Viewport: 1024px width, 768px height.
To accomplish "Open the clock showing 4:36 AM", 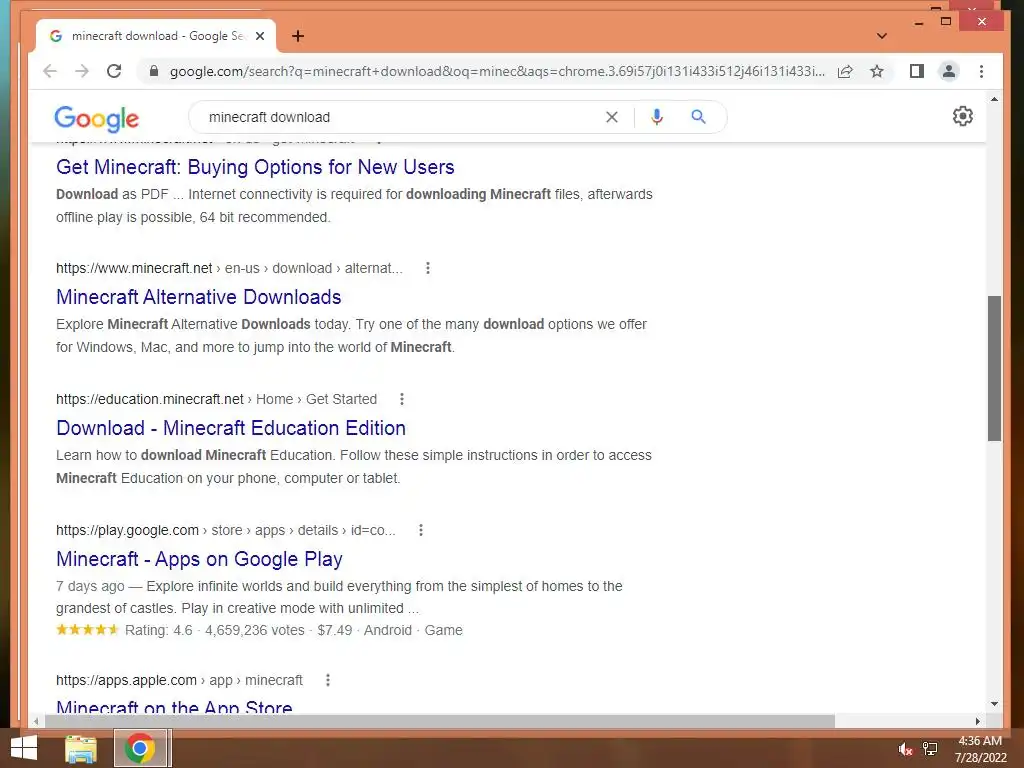I will pyautogui.click(x=980, y=749).
